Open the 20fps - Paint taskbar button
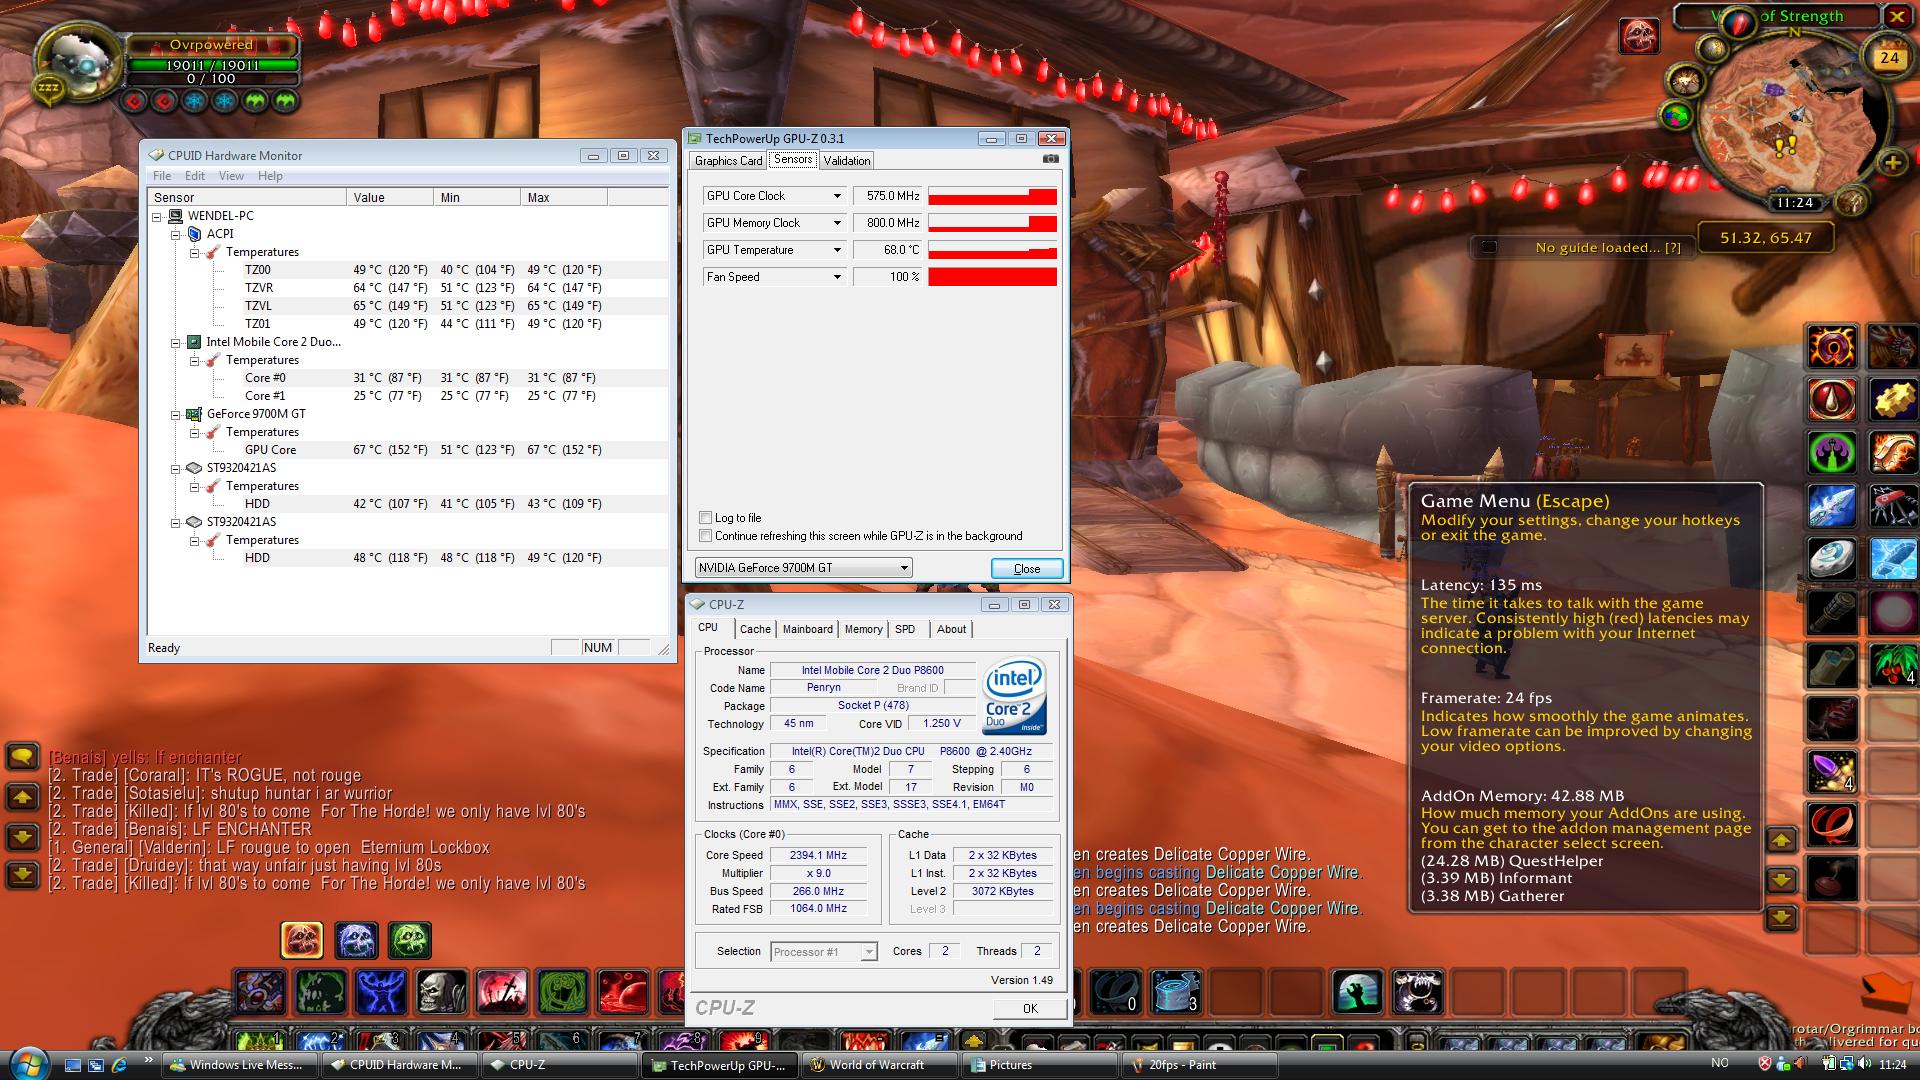 tap(1200, 1065)
